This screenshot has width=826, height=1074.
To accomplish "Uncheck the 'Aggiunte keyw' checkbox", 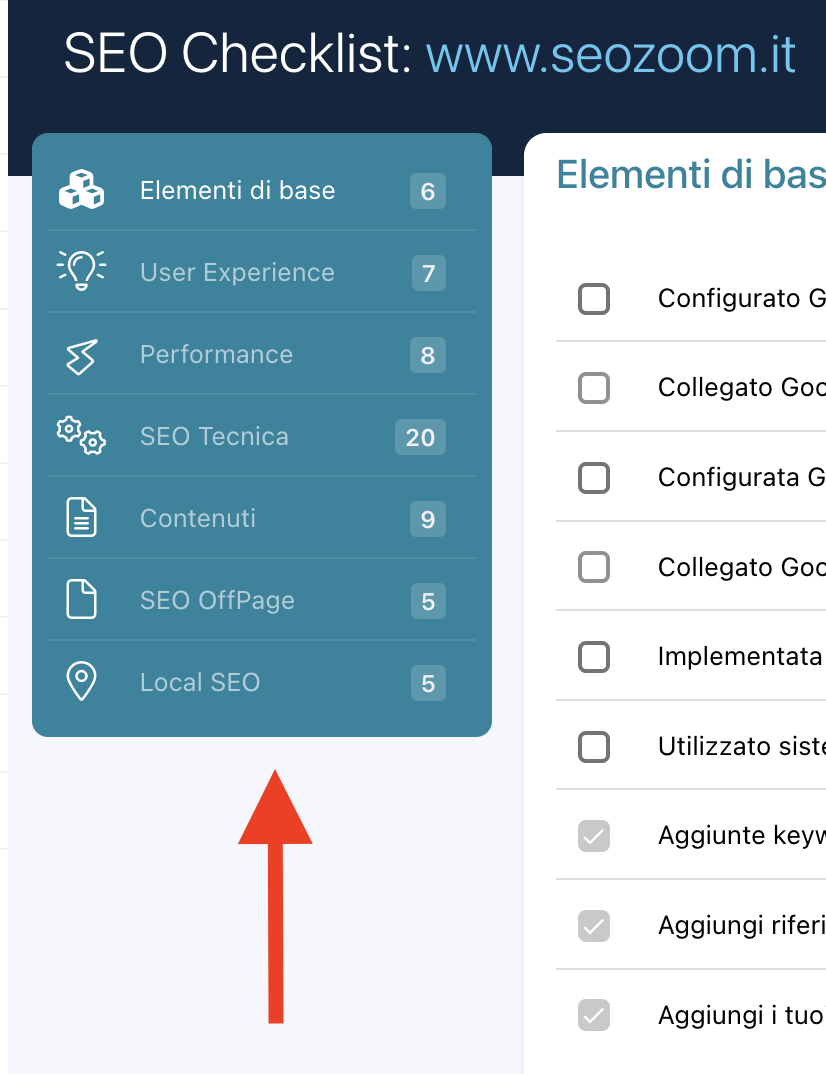I will pyautogui.click(x=594, y=836).
